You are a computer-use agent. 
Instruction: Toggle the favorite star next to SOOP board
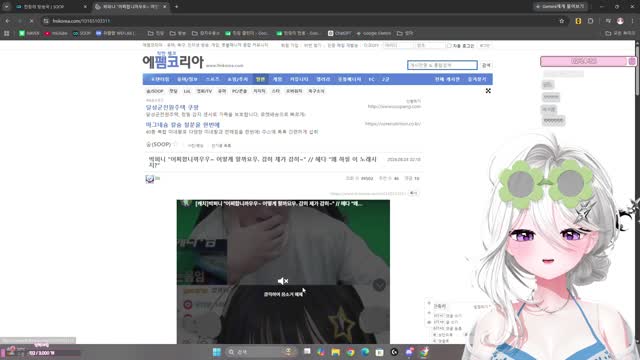[175, 144]
